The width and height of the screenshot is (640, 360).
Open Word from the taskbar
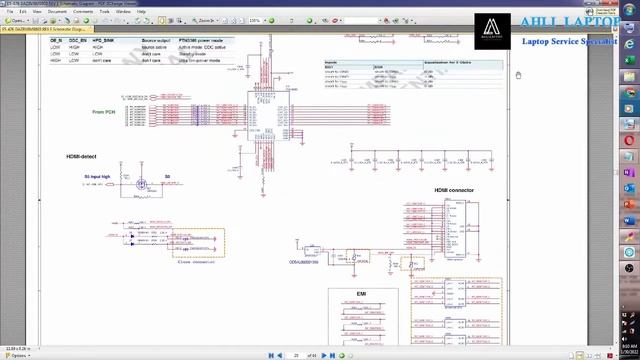tap(629, 220)
